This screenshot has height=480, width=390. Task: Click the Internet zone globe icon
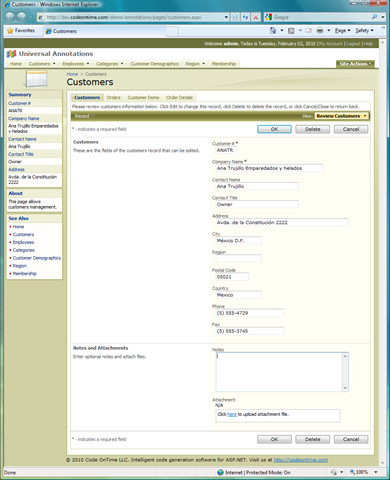click(220, 472)
